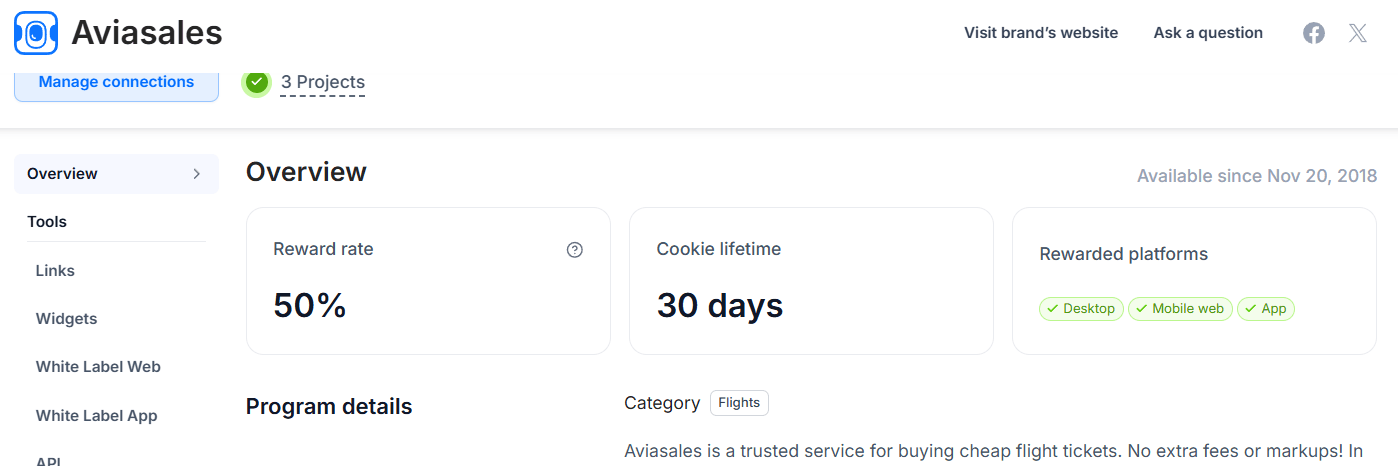Open the Tools sidebar heading
Image resolution: width=1398 pixels, height=466 pixels.
pos(47,222)
